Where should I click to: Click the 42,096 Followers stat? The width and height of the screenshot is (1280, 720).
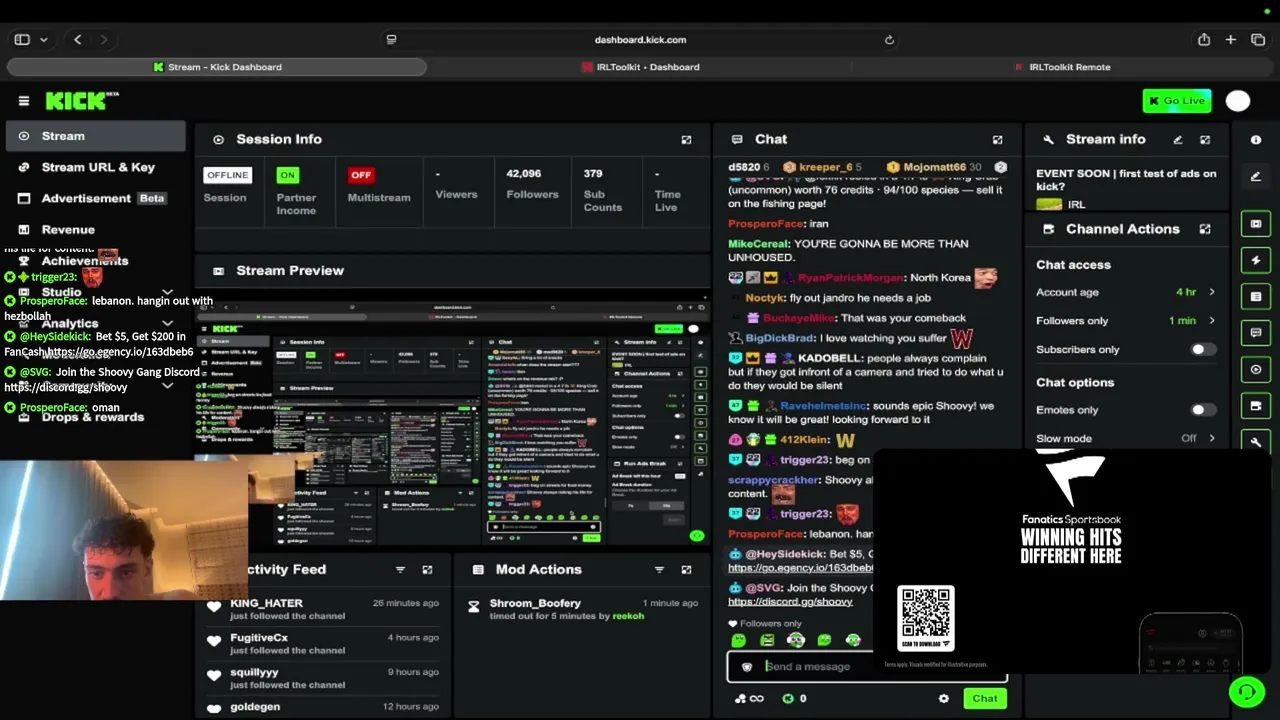tap(532, 183)
